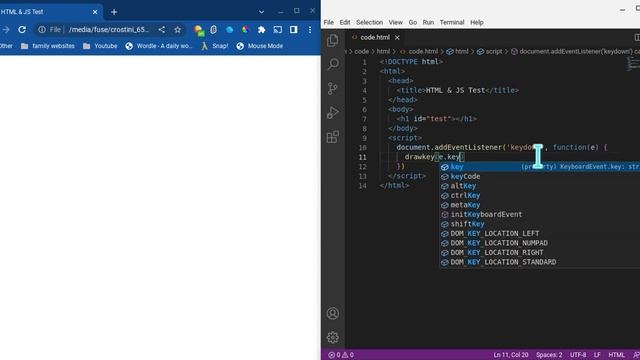
Task: View the site info icon before File
Action: click(42, 29)
